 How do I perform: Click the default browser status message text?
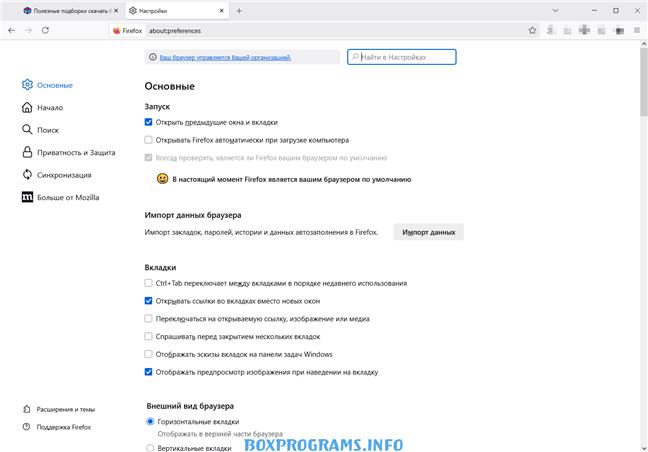(292, 179)
